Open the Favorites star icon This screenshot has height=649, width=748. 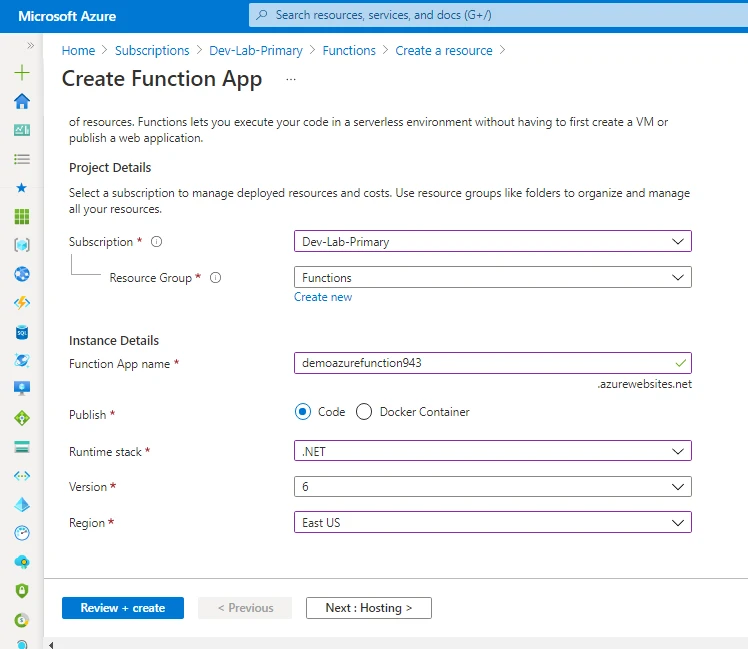click(x=22, y=188)
